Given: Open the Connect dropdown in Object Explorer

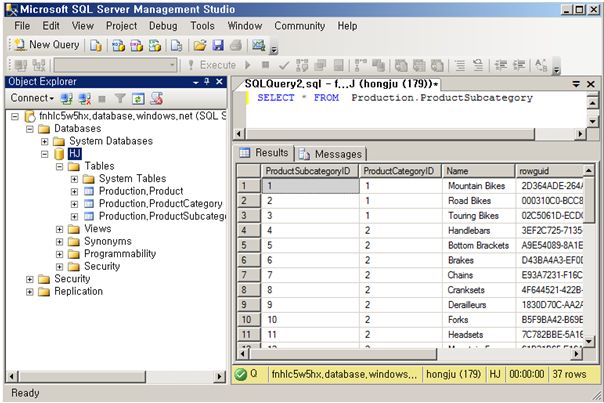Looking at the screenshot, I should pyautogui.click(x=32, y=98).
